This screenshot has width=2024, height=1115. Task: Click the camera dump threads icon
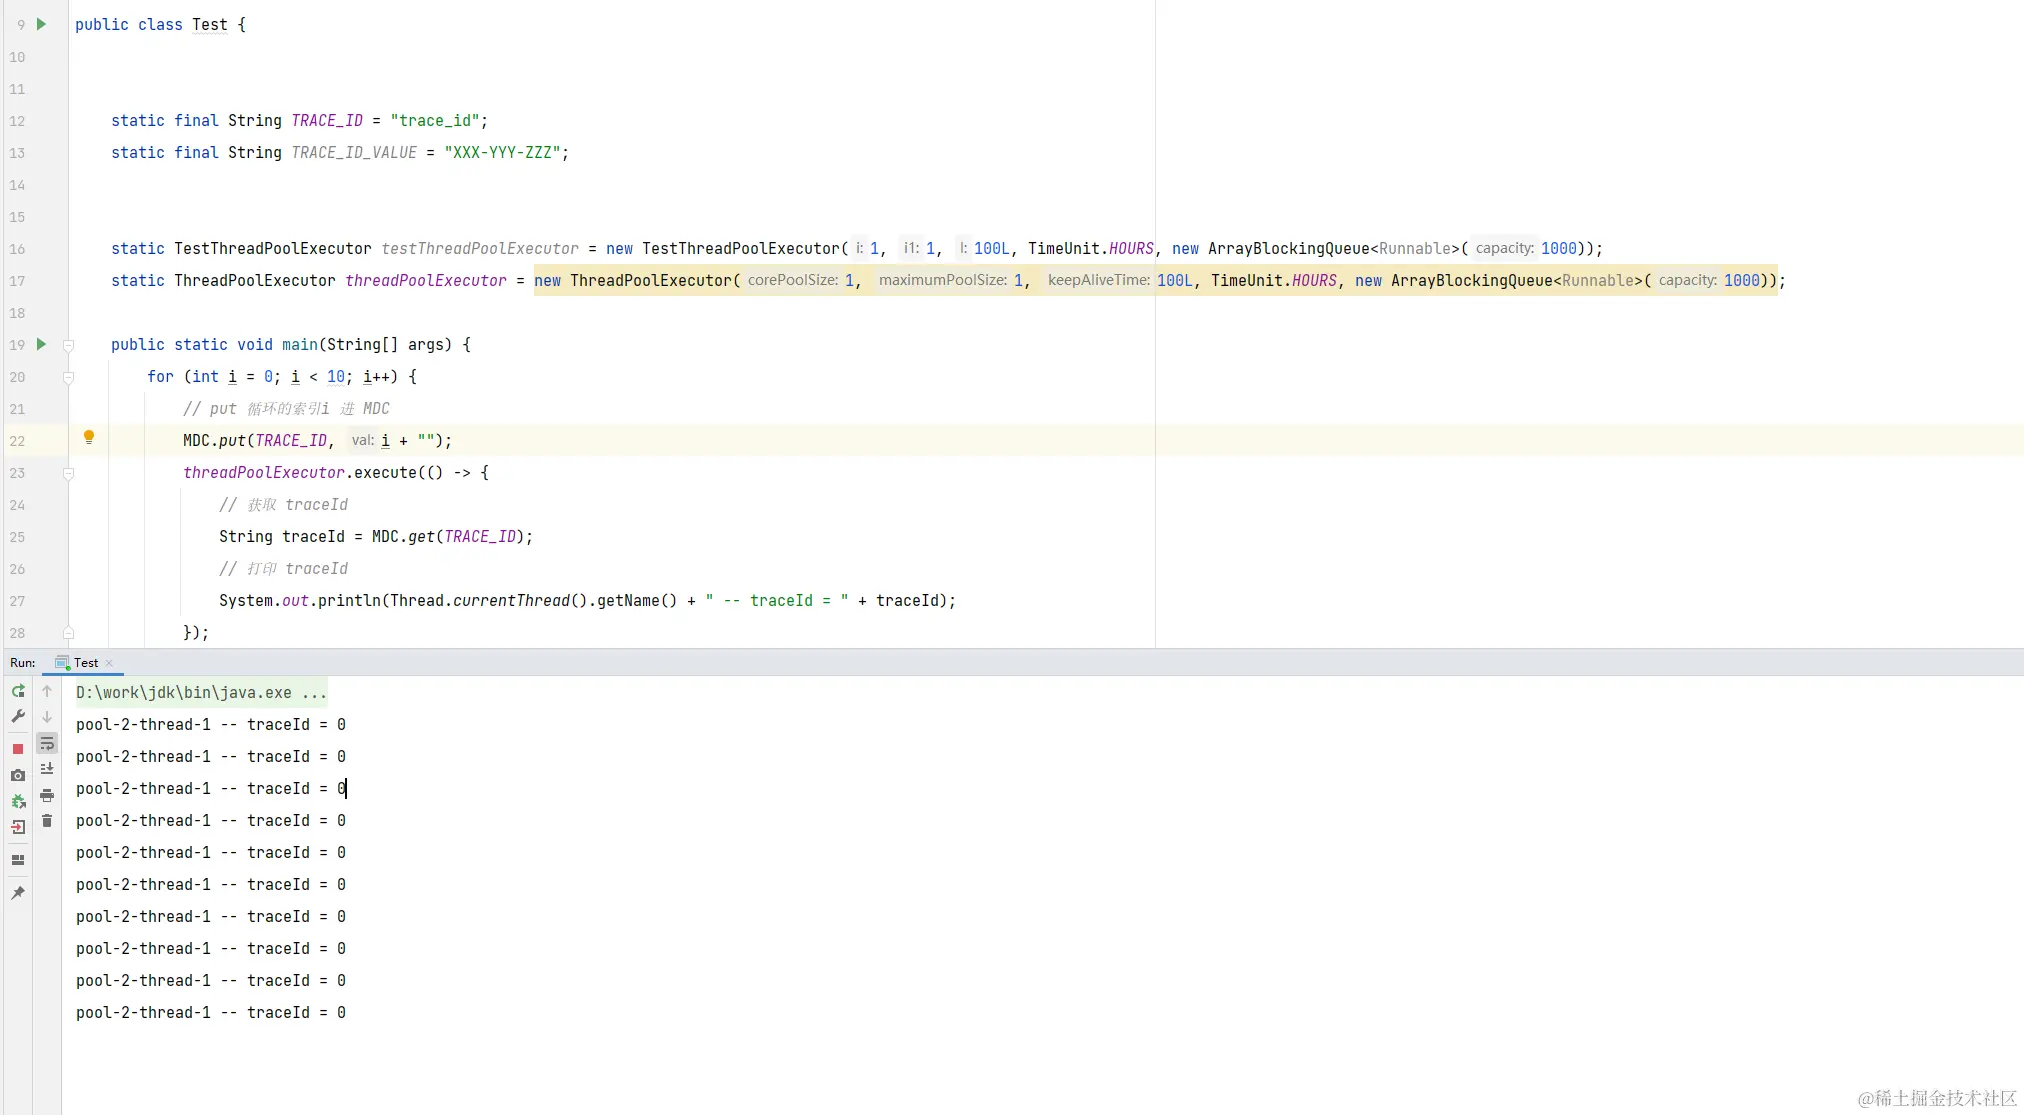click(x=18, y=775)
